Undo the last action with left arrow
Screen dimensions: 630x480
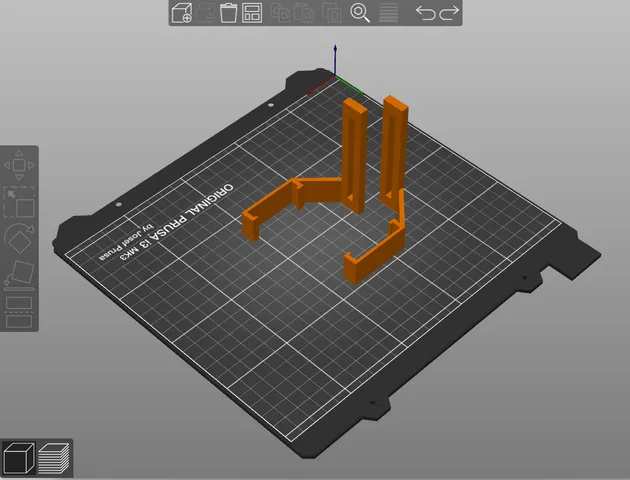click(425, 13)
